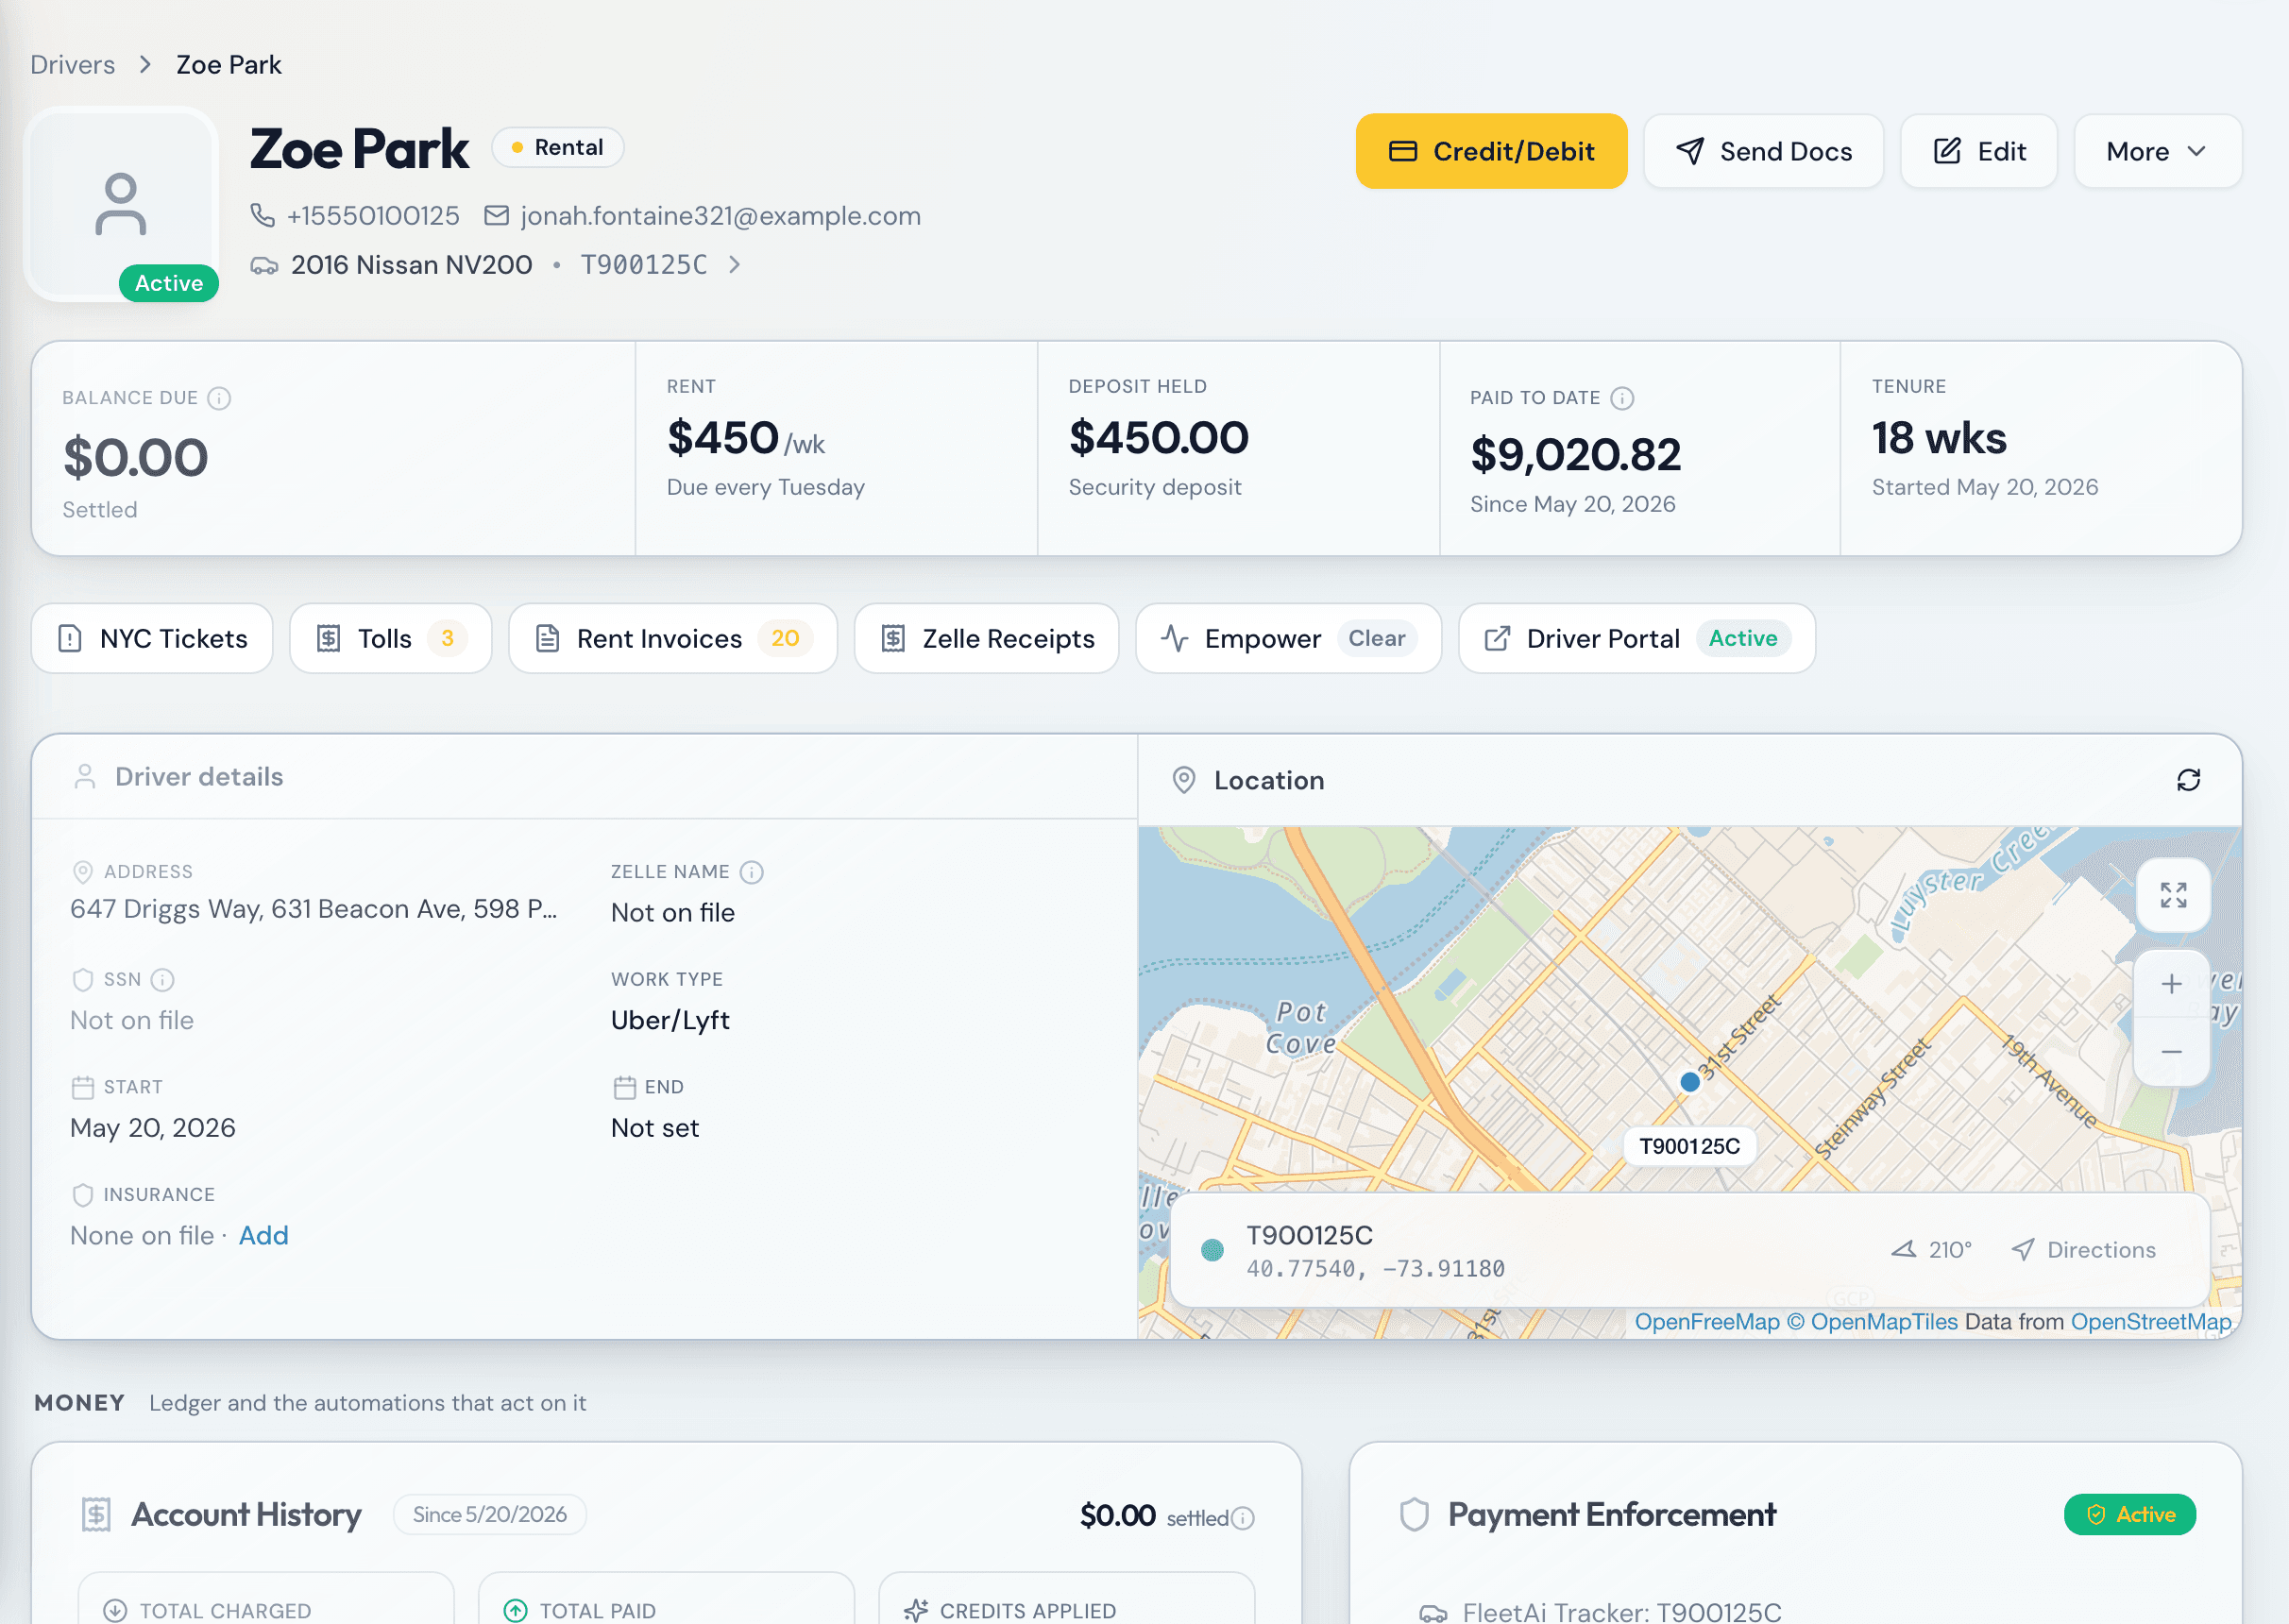2289x1624 pixels.
Task: Click the T900125C map label
Action: pyautogui.click(x=1689, y=1146)
